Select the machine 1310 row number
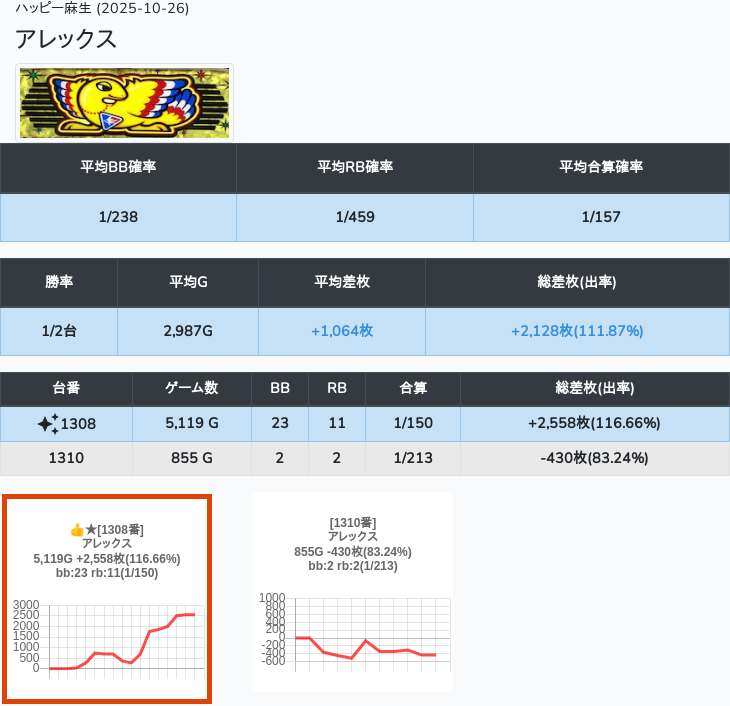The image size is (730, 706). coord(66,458)
